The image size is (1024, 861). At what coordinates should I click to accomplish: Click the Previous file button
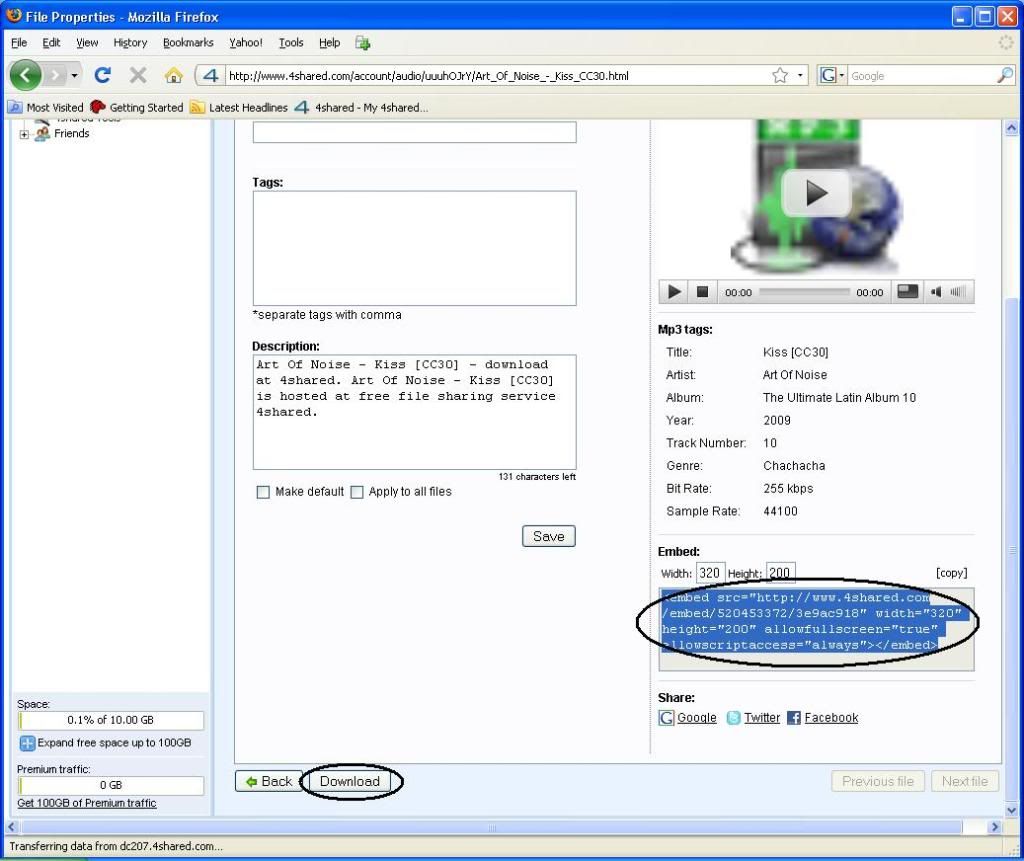(878, 781)
